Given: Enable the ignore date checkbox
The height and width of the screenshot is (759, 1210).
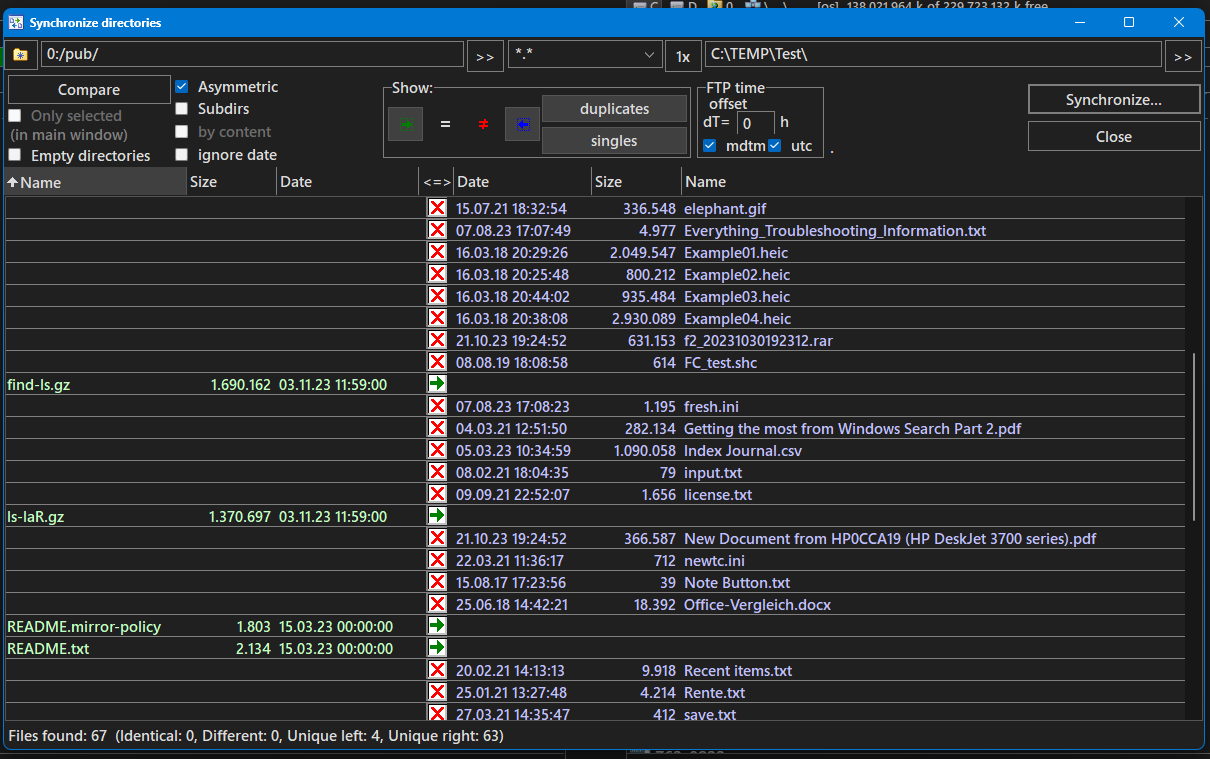Looking at the screenshot, I should pyautogui.click(x=182, y=155).
